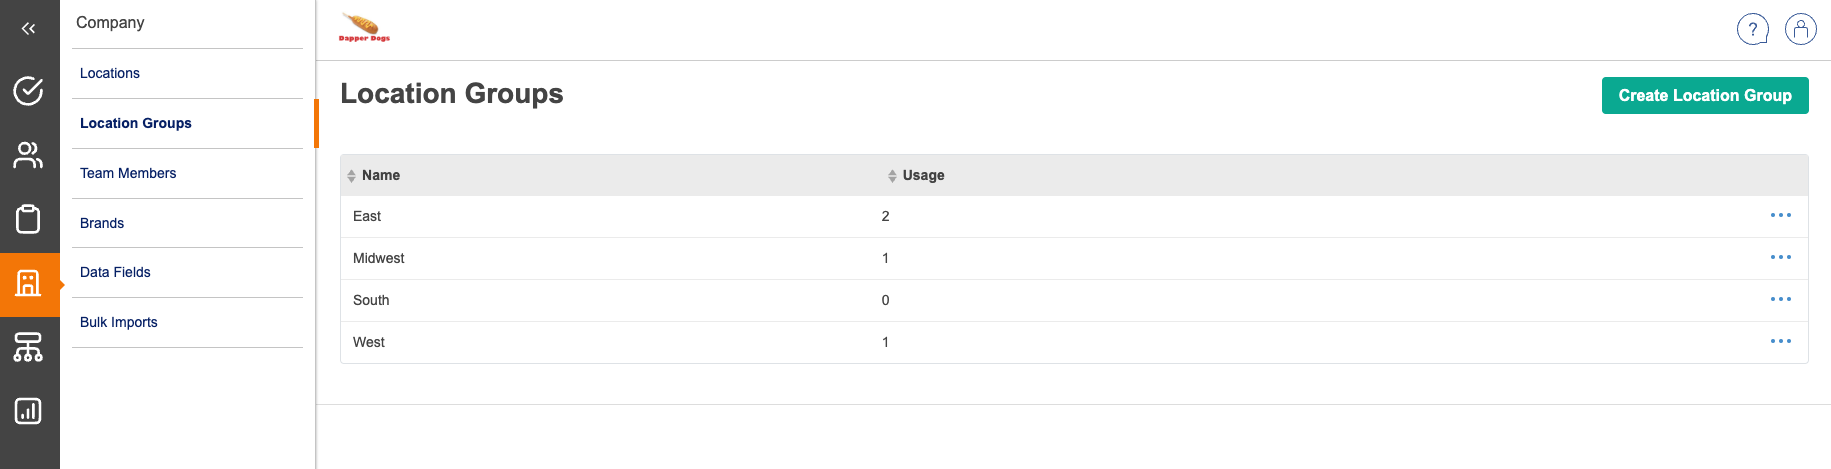Open the org hierarchy icon in sidebar
1831x469 pixels.
28,347
